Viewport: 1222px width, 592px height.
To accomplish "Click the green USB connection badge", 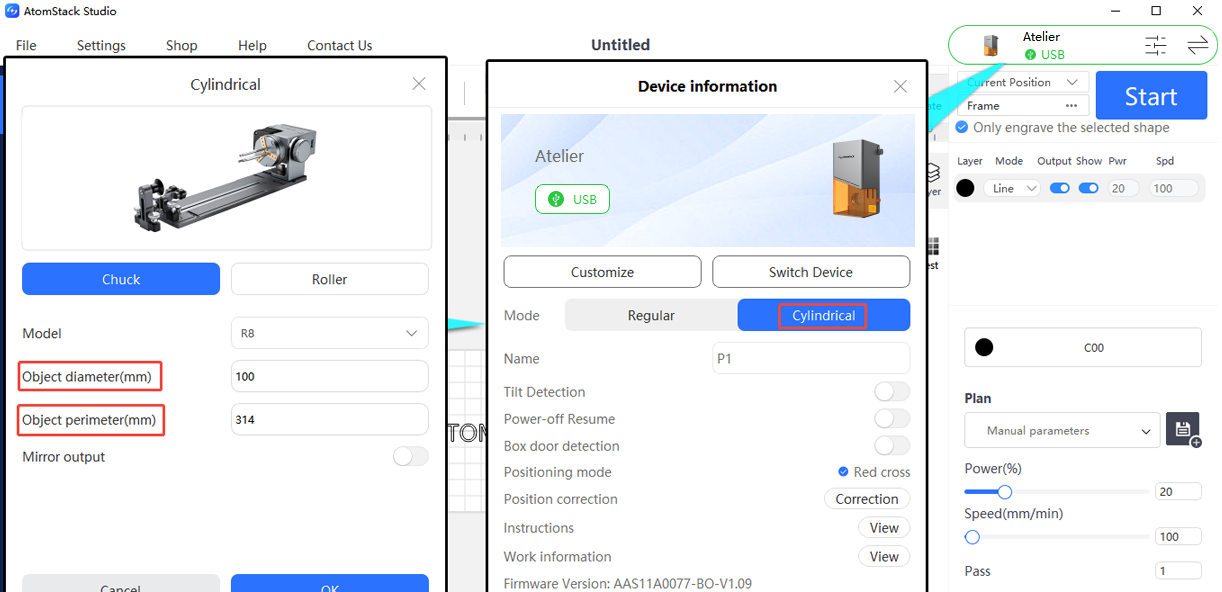I will click(x=572, y=199).
